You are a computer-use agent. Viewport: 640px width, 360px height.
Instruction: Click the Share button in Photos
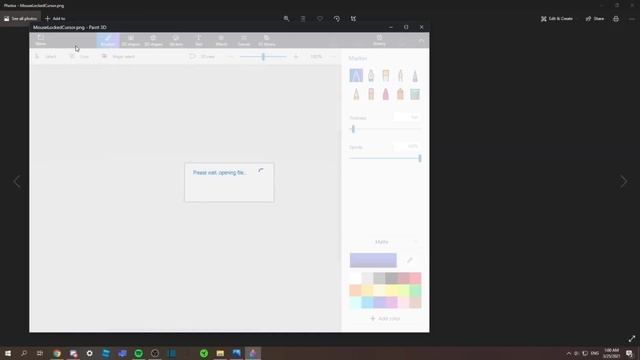pos(595,19)
